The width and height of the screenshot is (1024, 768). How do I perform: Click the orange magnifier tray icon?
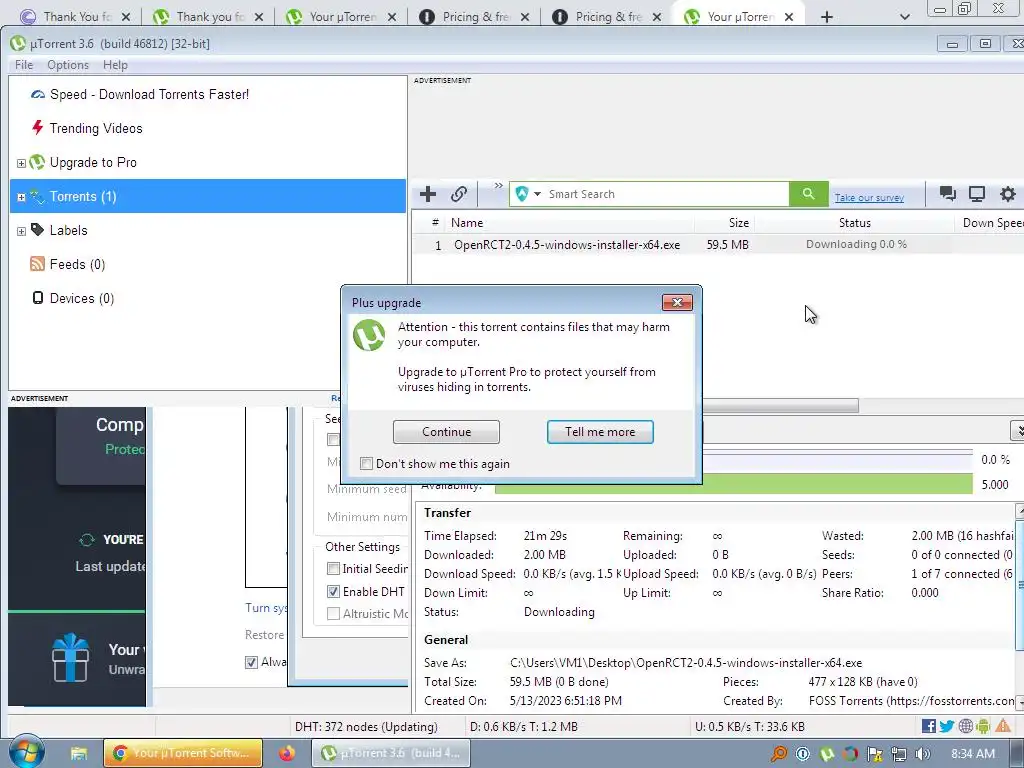point(778,754)
